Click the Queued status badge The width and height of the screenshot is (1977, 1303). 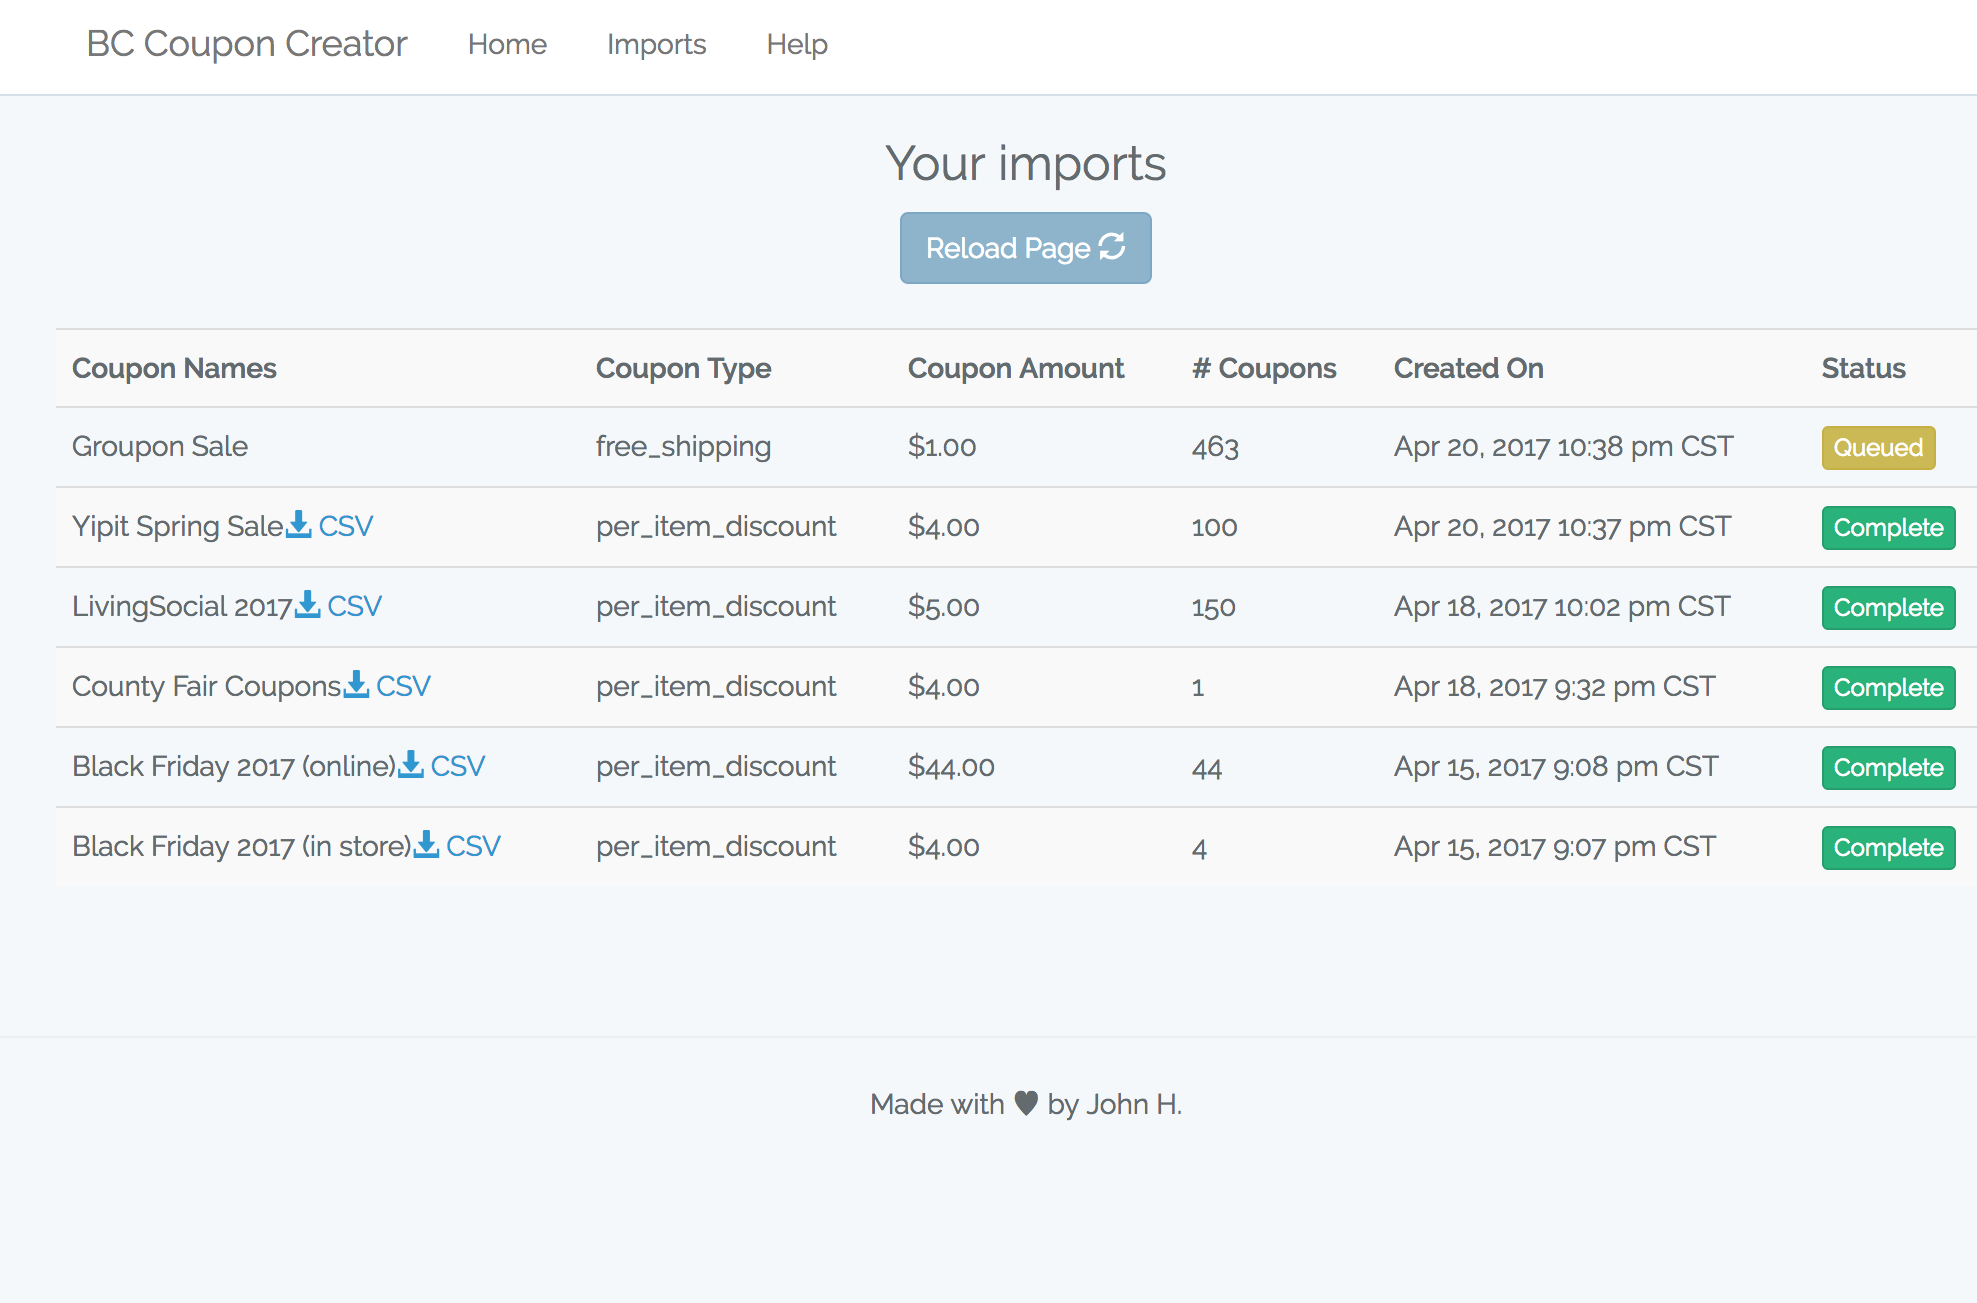1878,447
